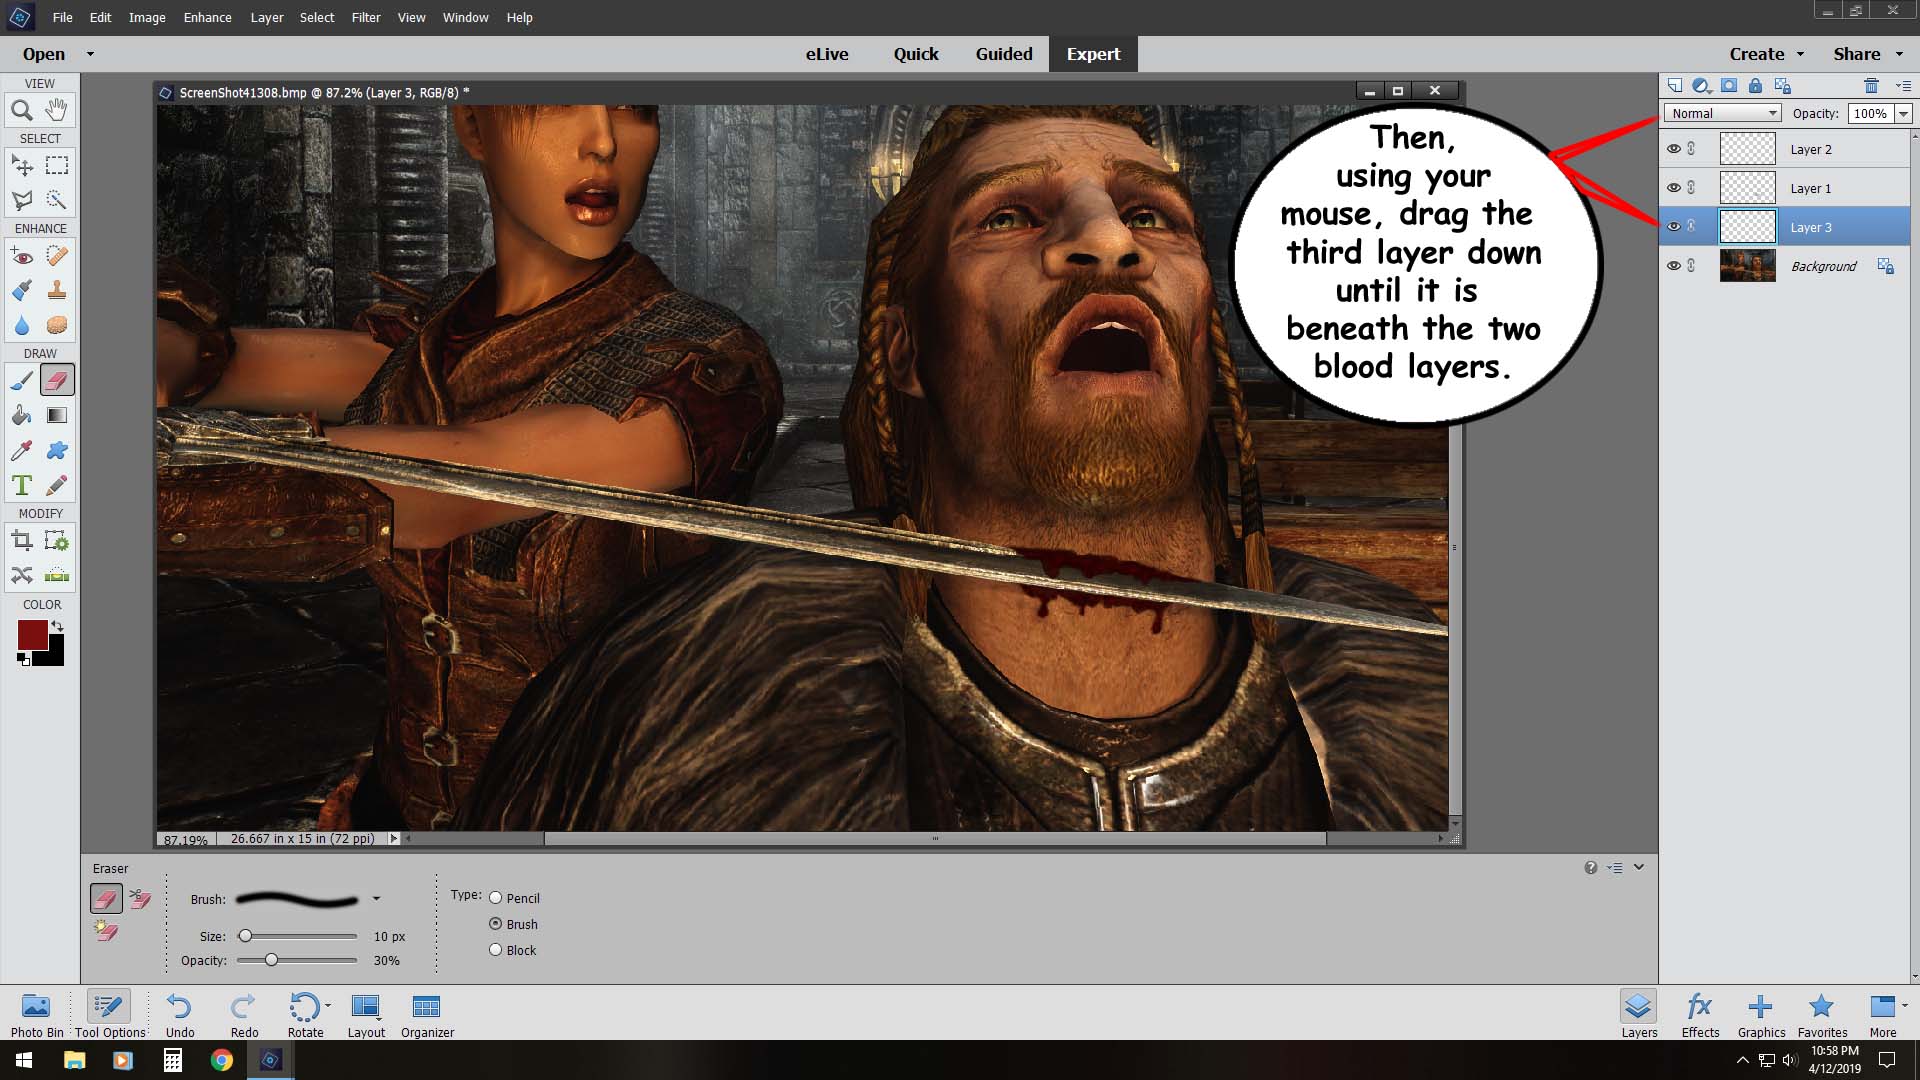Select the Type tool
This screenshot has height=1080, width=1920.
click(22, 485)
